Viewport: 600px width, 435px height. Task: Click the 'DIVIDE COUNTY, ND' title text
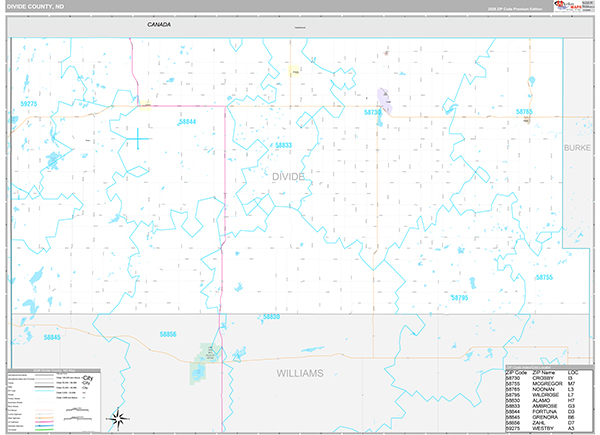coord(35,7)
